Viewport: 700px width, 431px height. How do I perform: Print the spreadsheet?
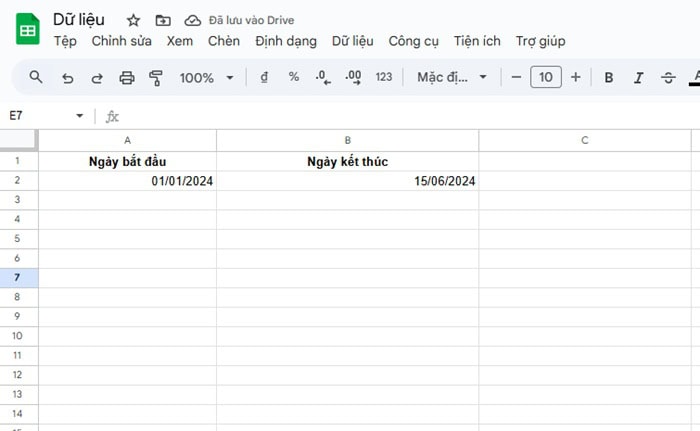click(127, 77)
